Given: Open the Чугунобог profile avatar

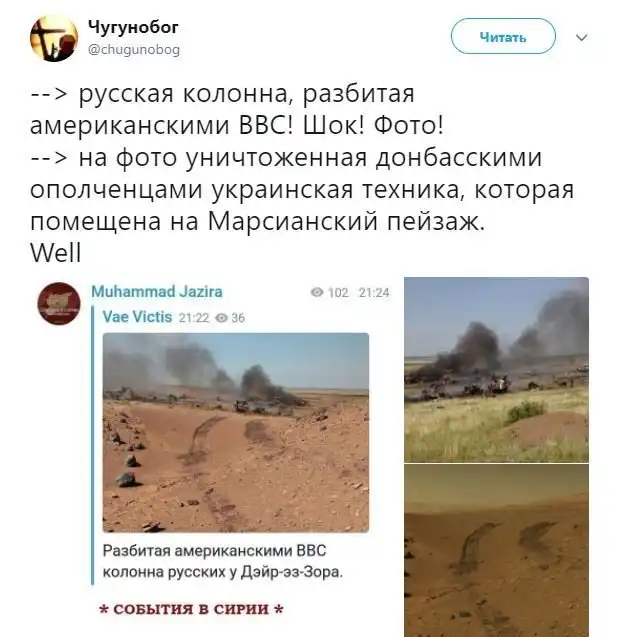Looking at the screenshot, I should [x=54, y=38].
